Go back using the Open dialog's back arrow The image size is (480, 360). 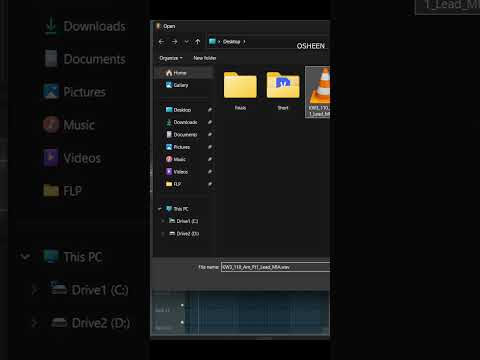pos(161,42)
